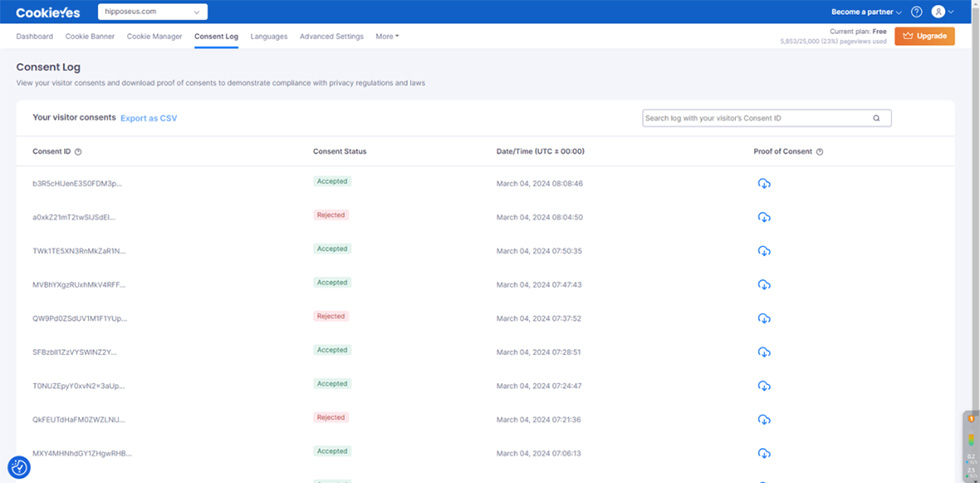
Task: Switch to the Cookie Manager tab
Action: tap(154, 37)
